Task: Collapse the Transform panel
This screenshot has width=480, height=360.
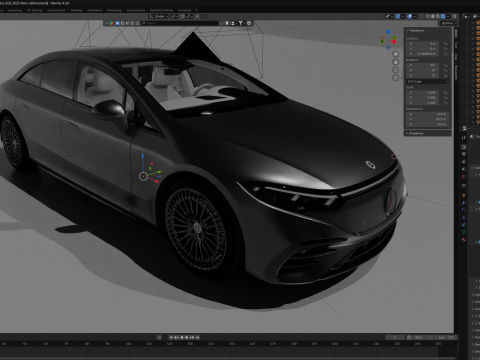Action: point(416,31)
